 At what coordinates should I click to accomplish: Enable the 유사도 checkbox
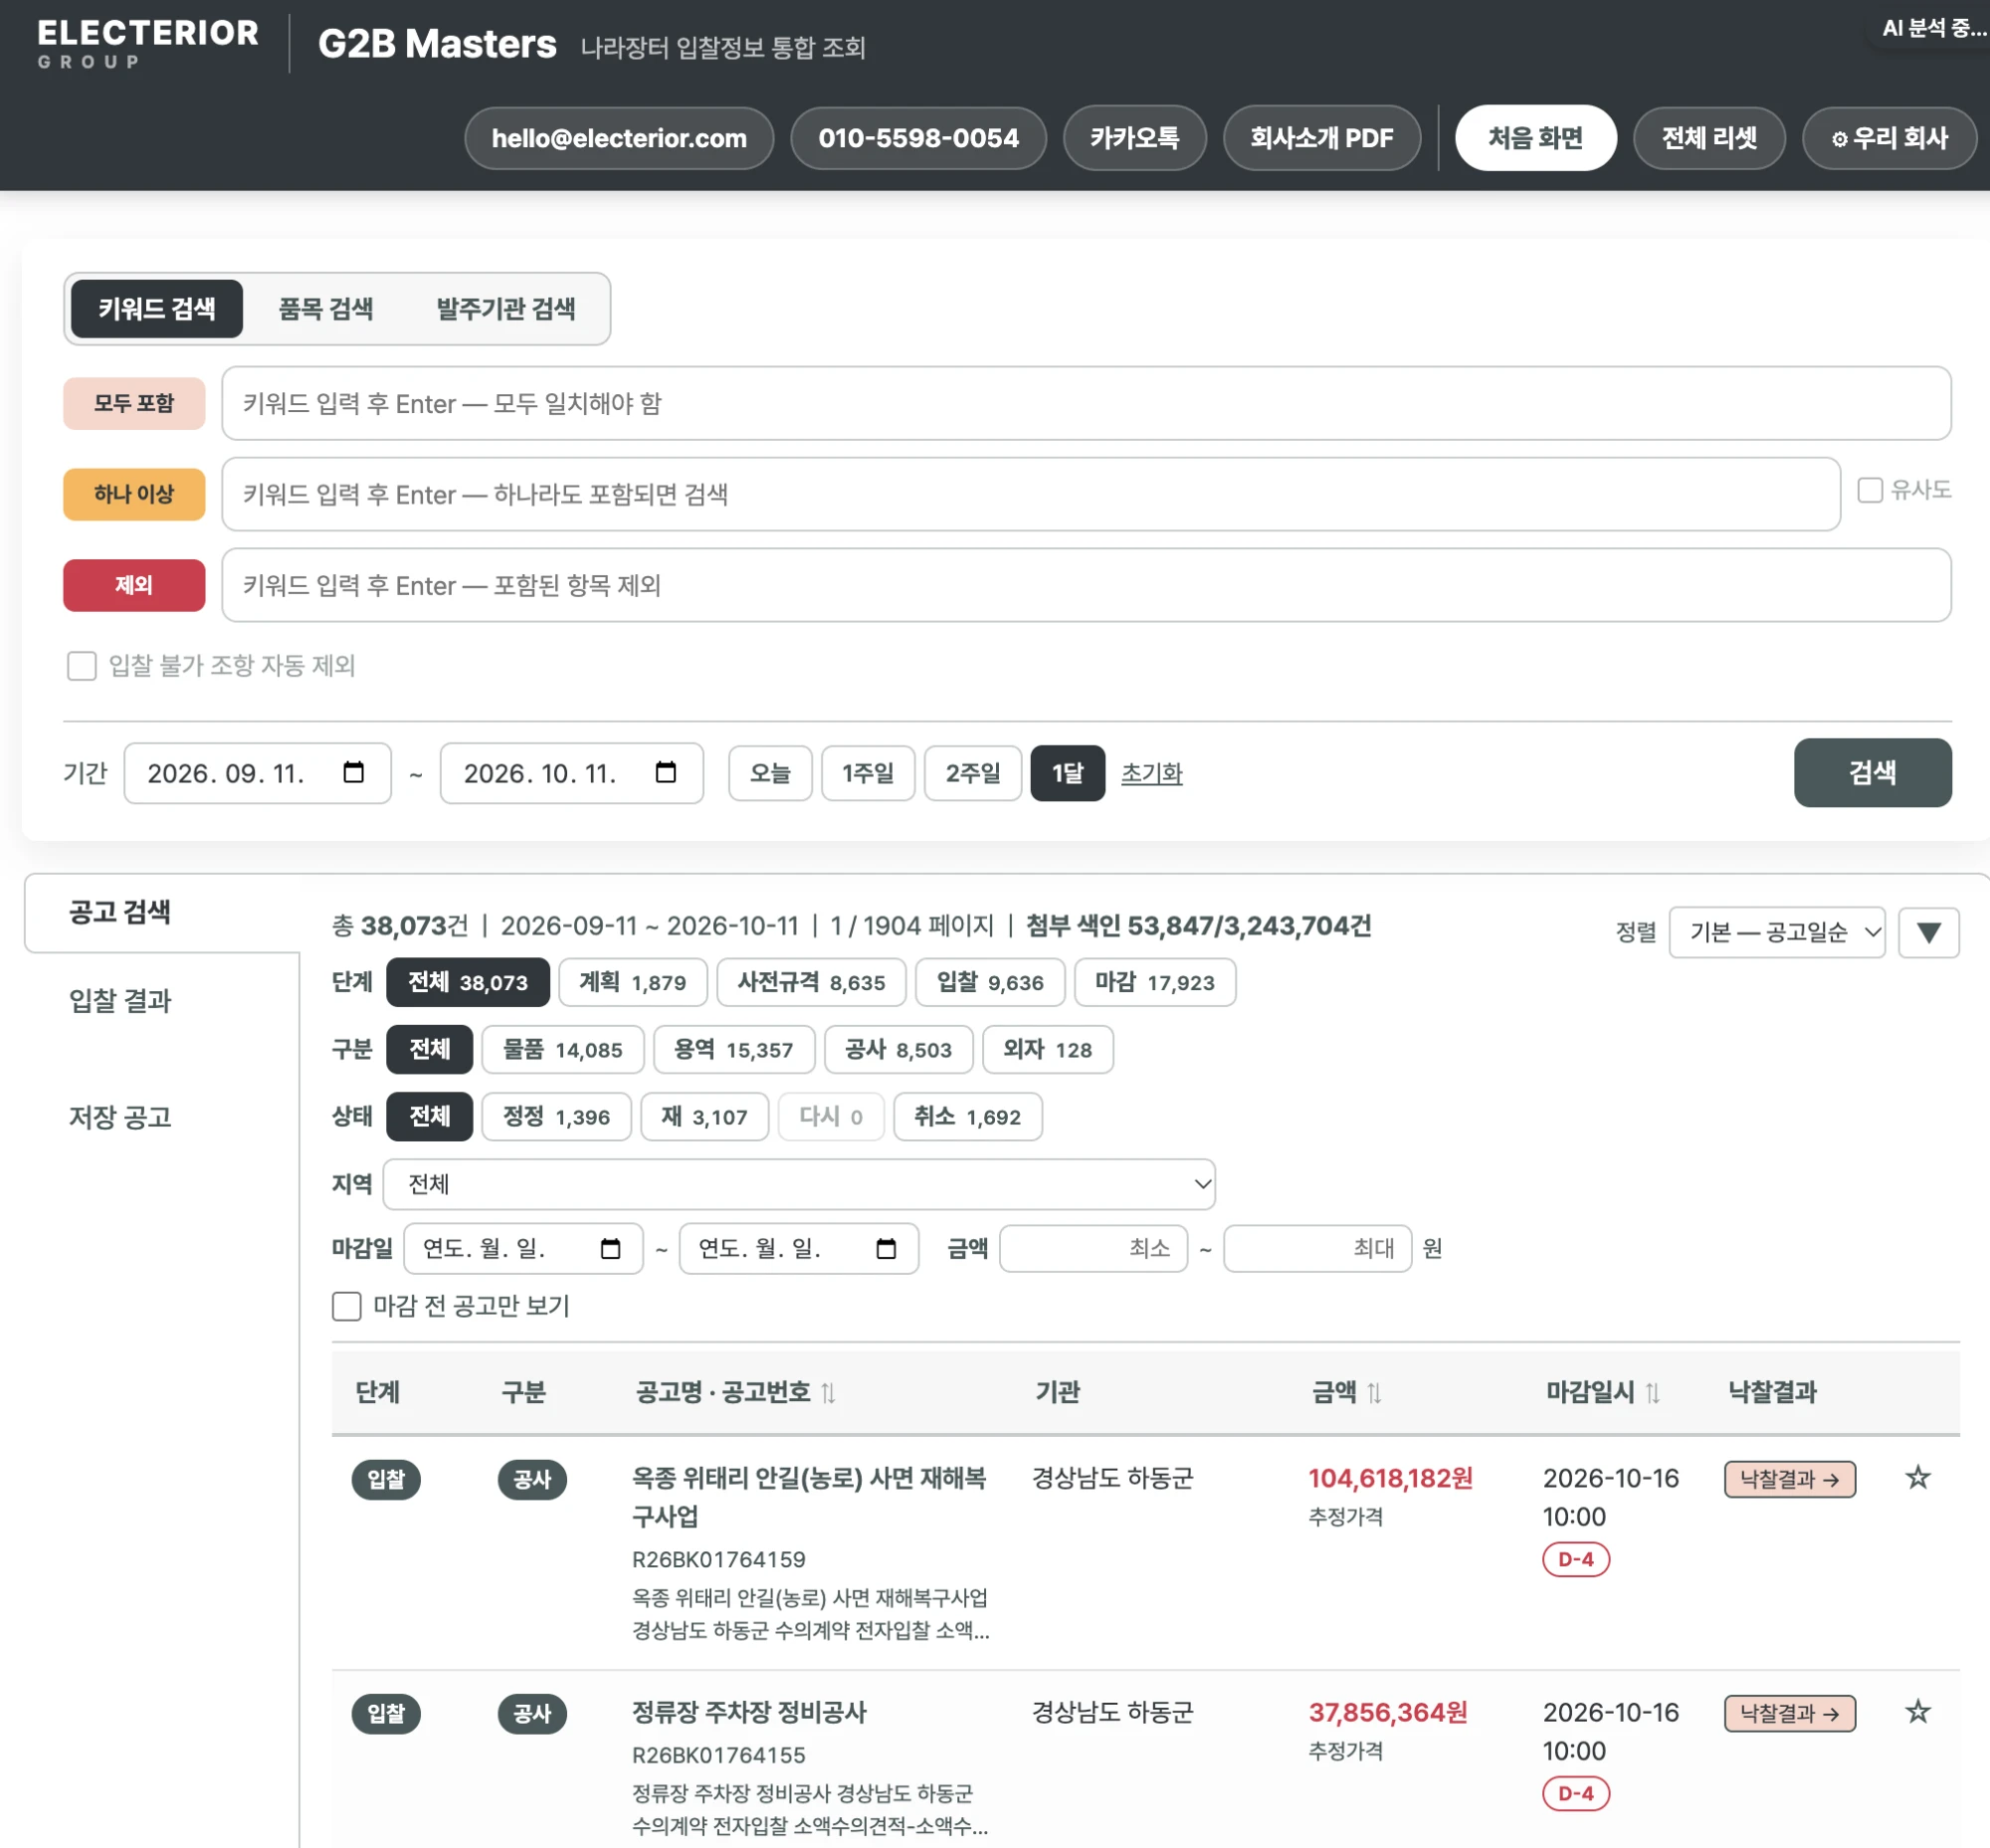(x=1869, y=490)
